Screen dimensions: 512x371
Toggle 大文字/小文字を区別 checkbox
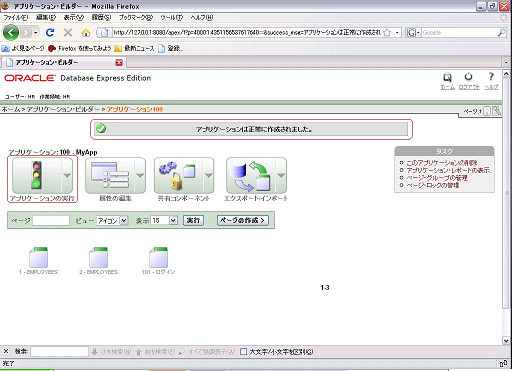[x=244, y=352]
